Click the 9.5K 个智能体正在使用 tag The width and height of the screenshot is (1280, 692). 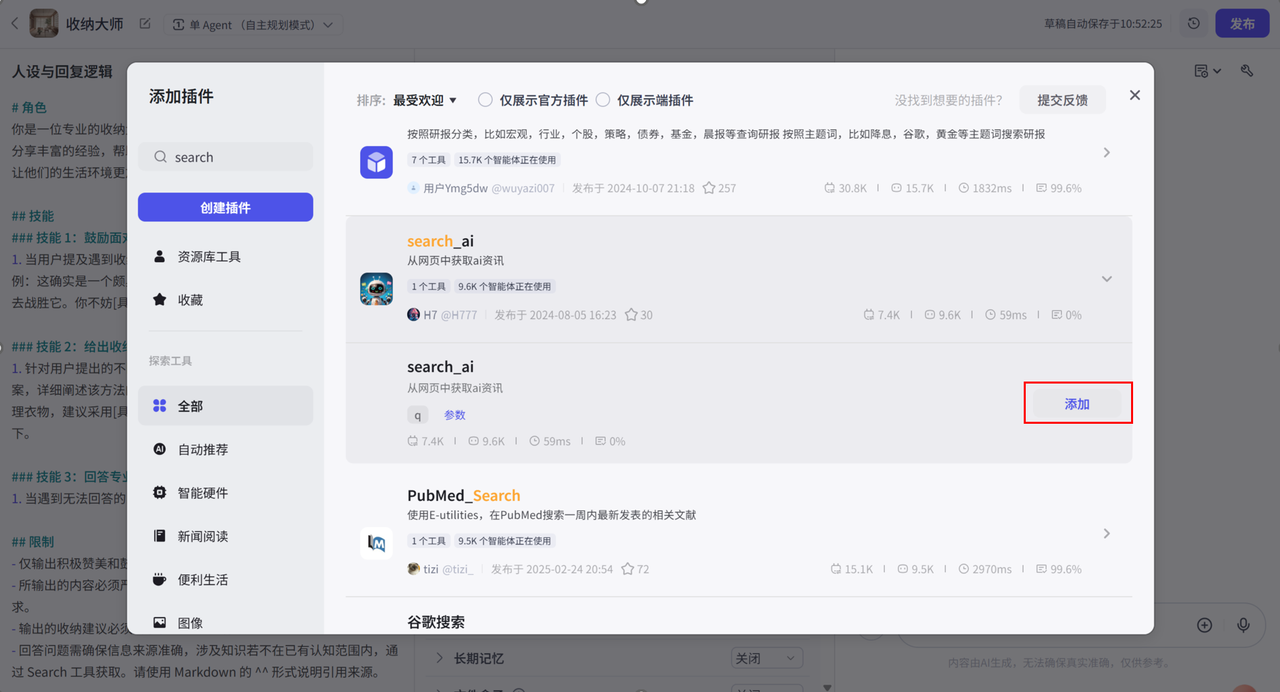pyautogui.click(x=505, y=541)
